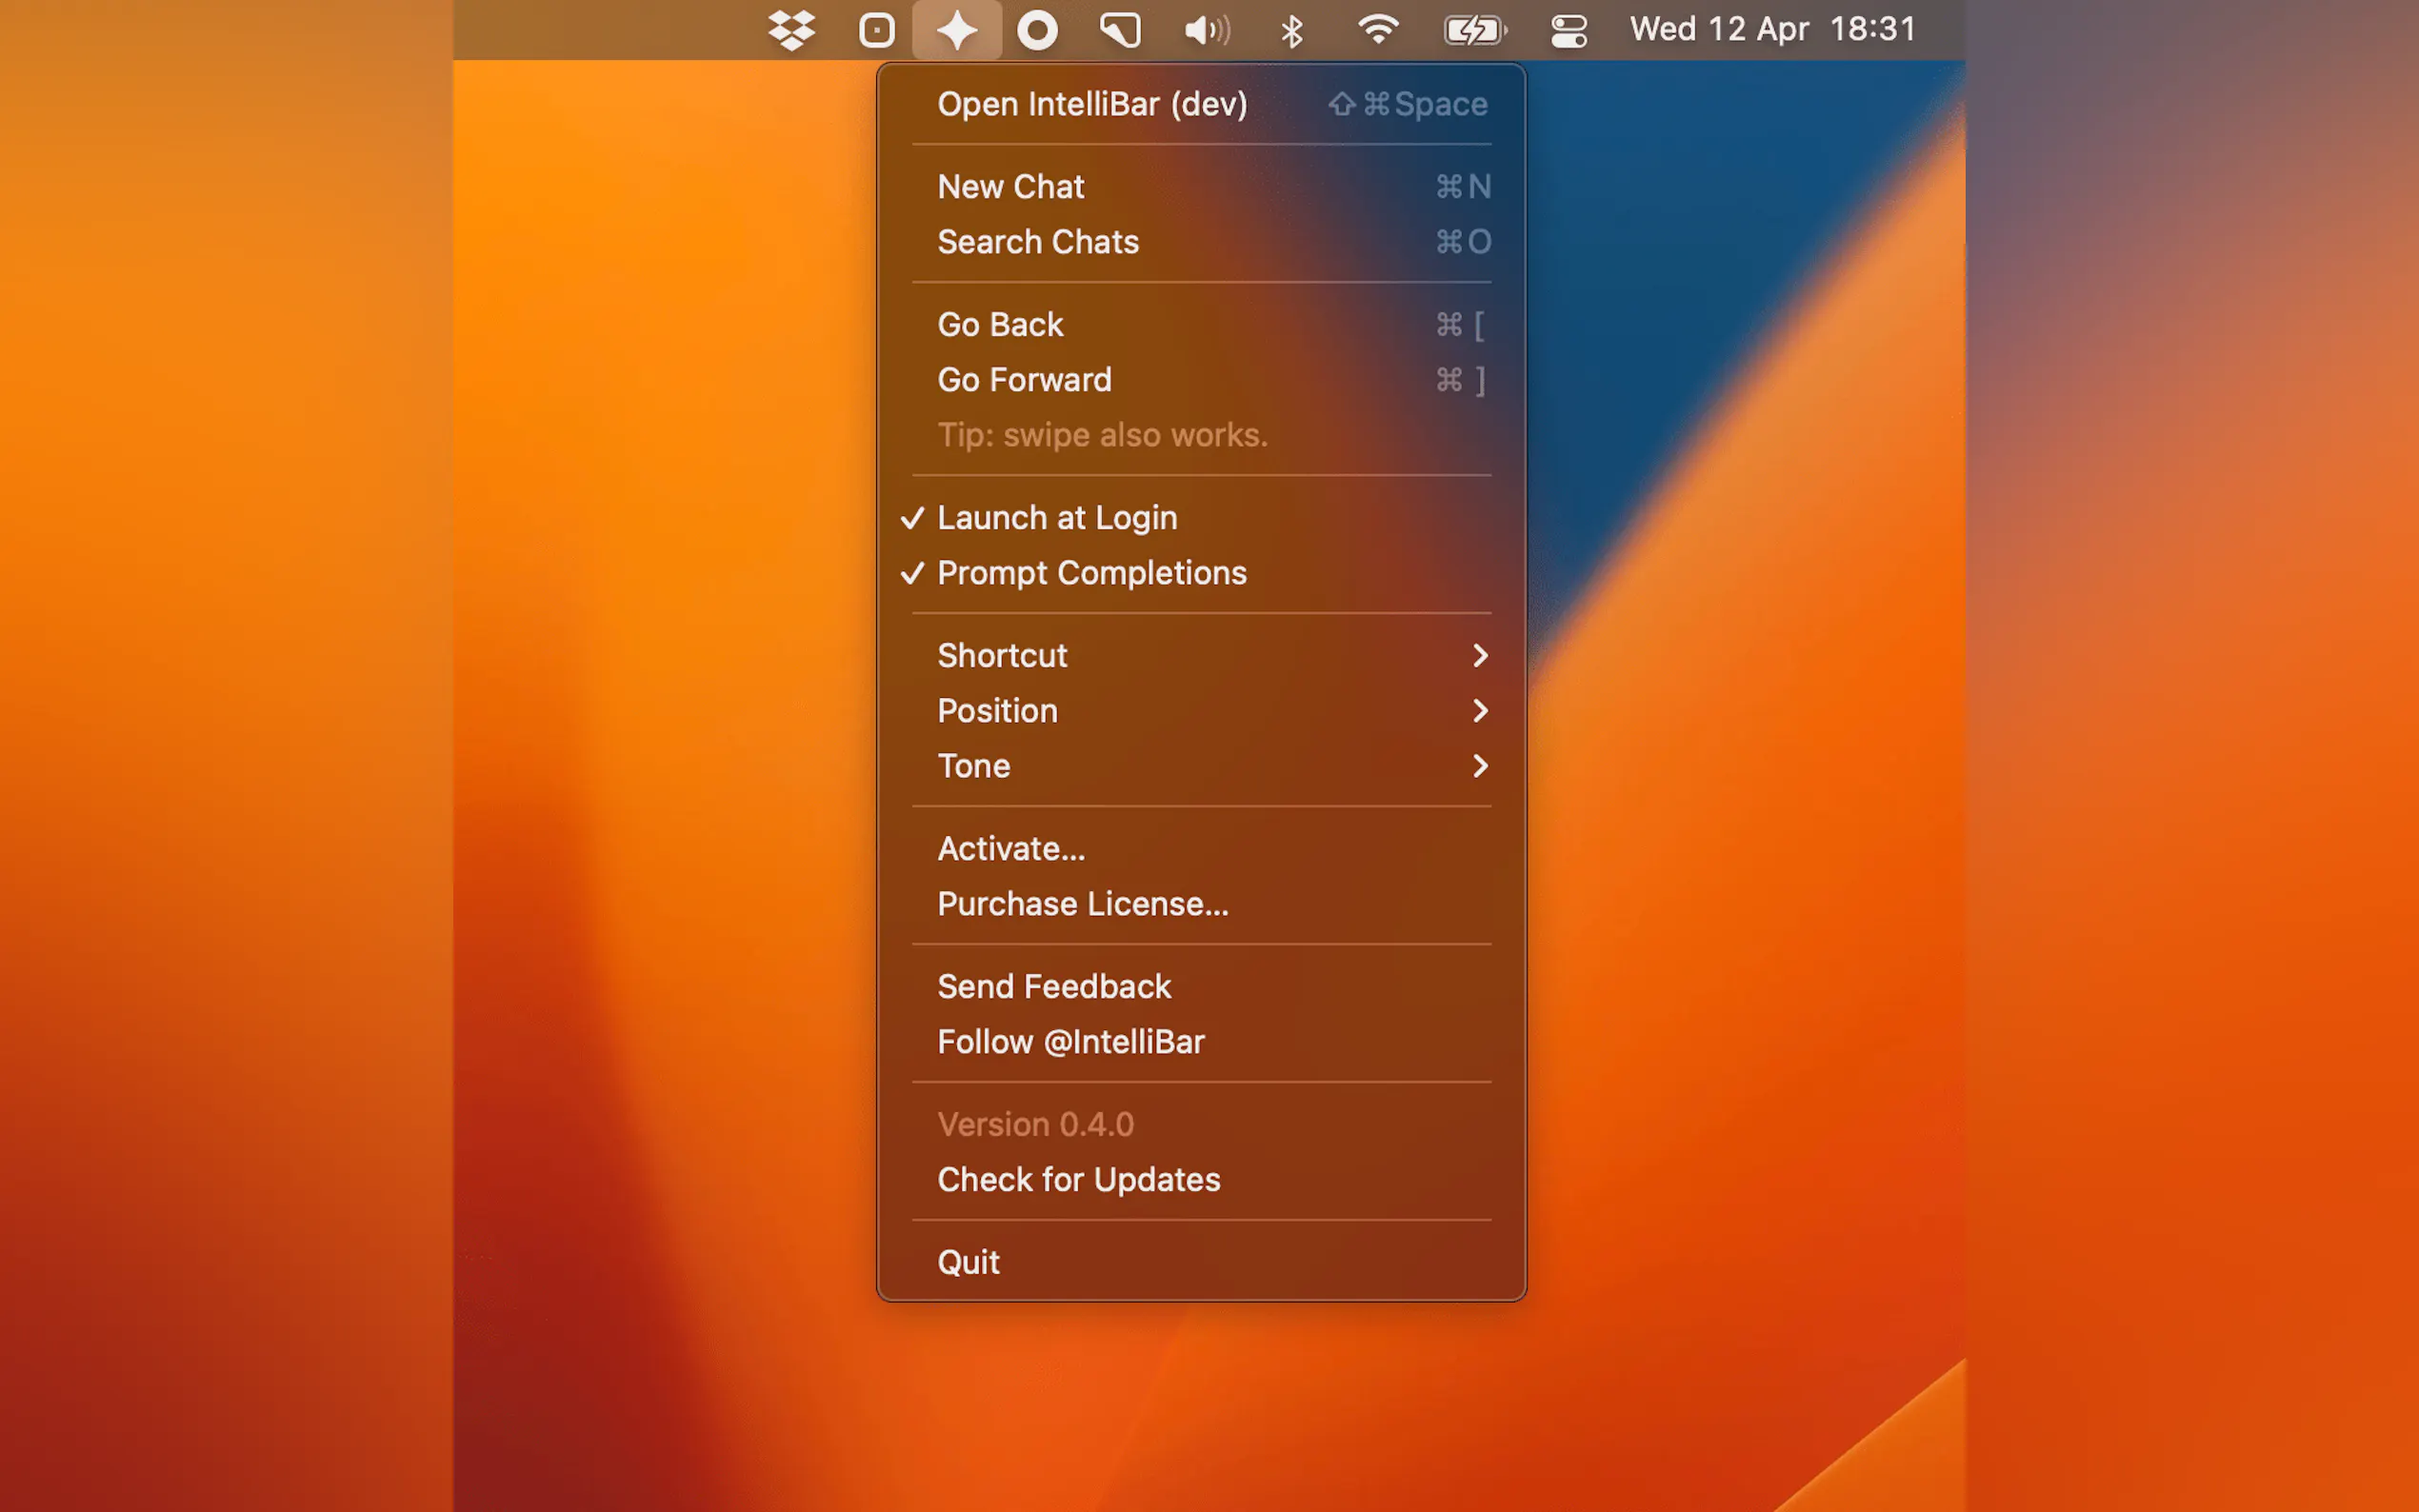Viewport: 2419px width, 1512px height.
Task: Open the Bluetooth status menu
Action: (x=1291, y=30)
